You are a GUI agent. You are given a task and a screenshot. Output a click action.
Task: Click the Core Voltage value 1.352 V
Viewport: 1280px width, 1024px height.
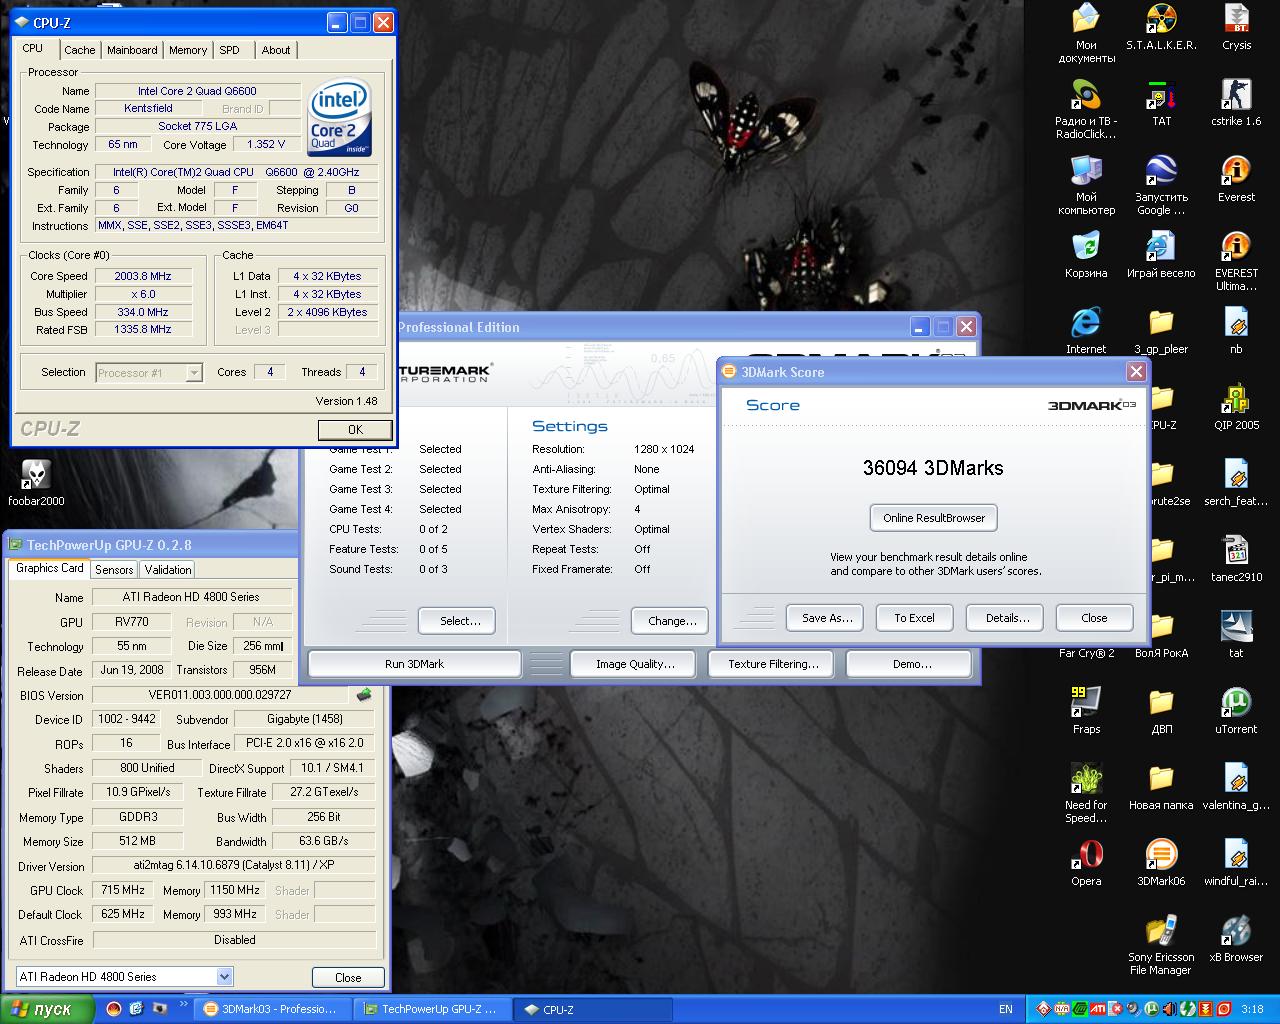click(267, 144)
